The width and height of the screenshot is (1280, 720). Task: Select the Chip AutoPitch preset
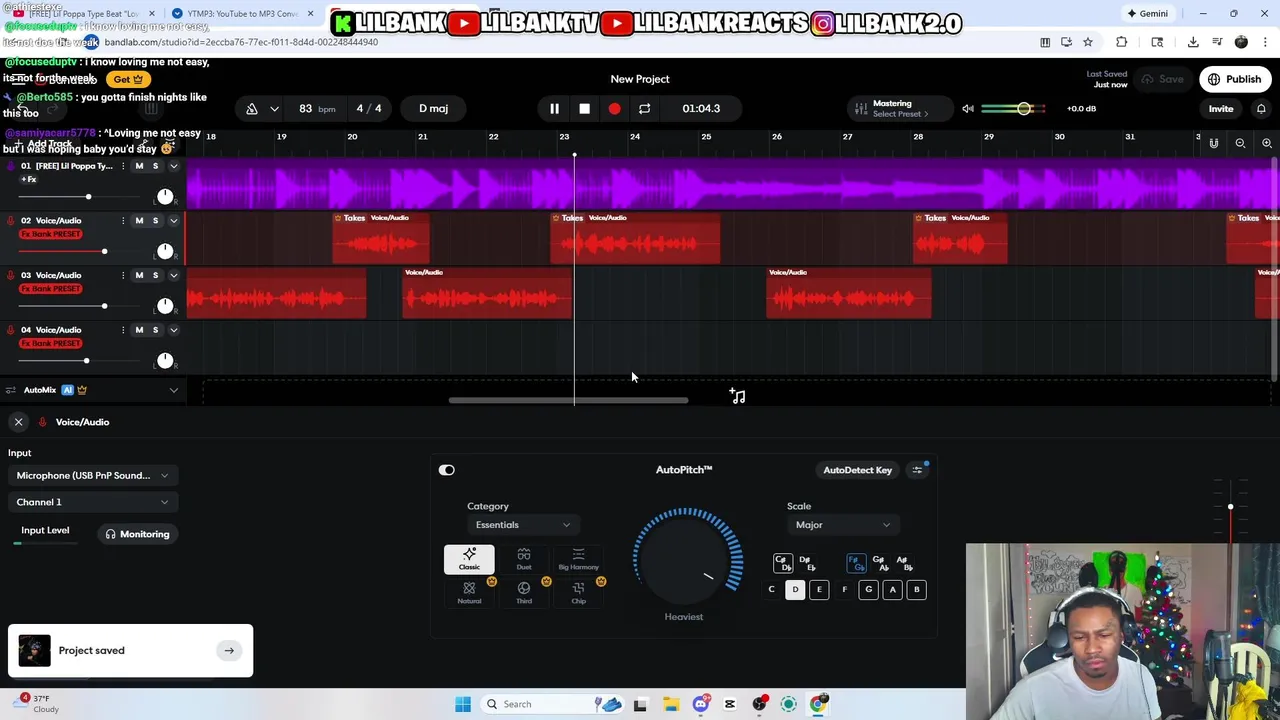[x=578, y=593]
